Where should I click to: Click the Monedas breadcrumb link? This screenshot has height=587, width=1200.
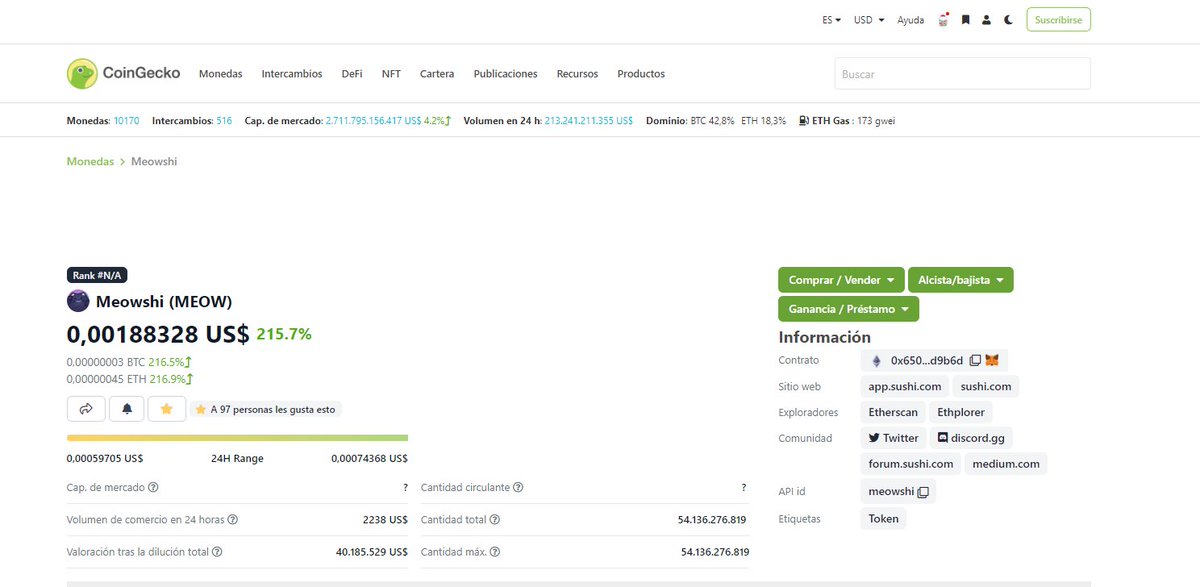tap(90, 161)
